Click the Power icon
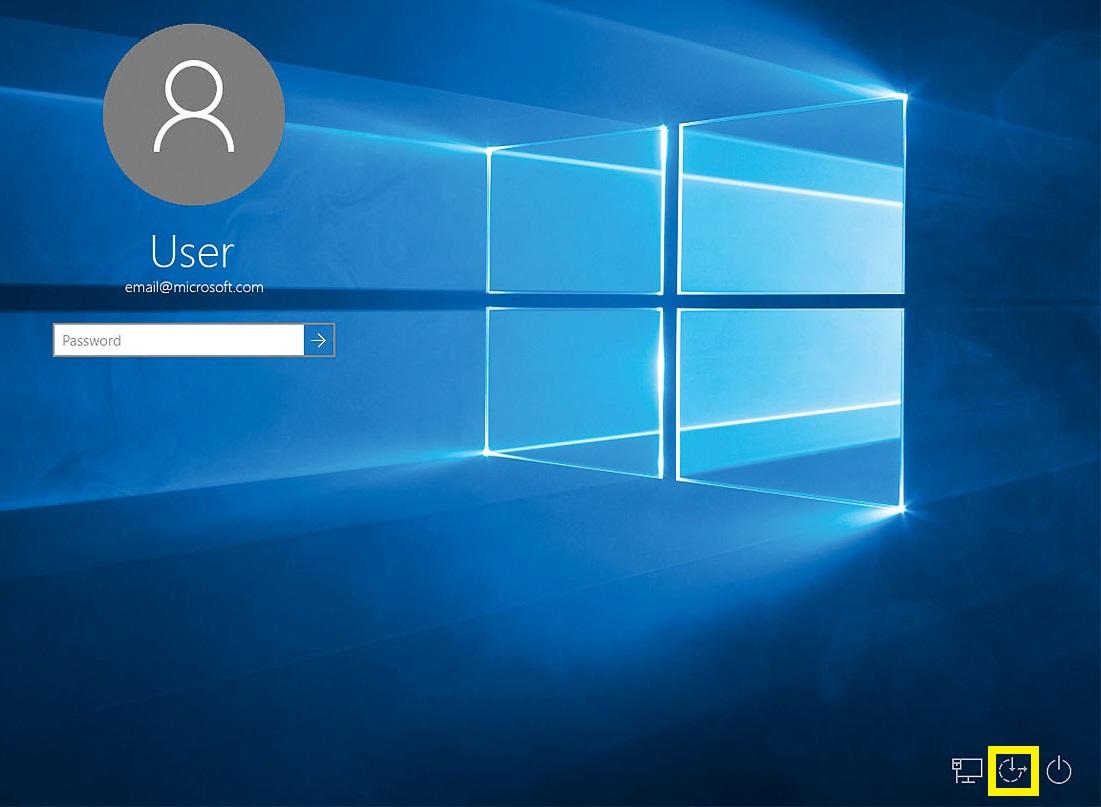 [1059, 770]
